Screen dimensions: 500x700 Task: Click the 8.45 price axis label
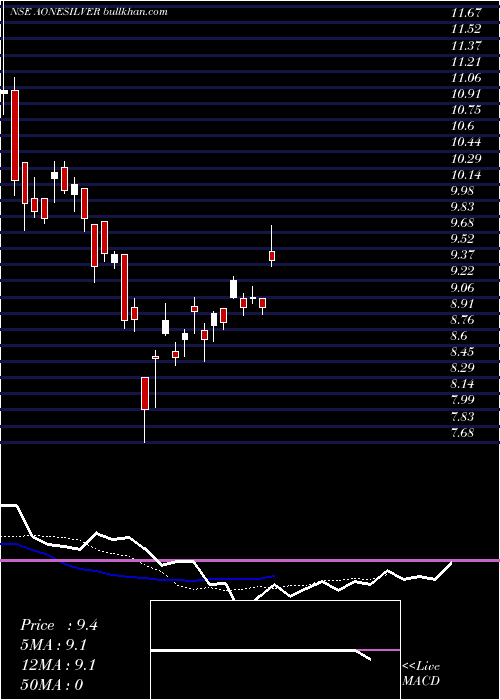[463, 352]
